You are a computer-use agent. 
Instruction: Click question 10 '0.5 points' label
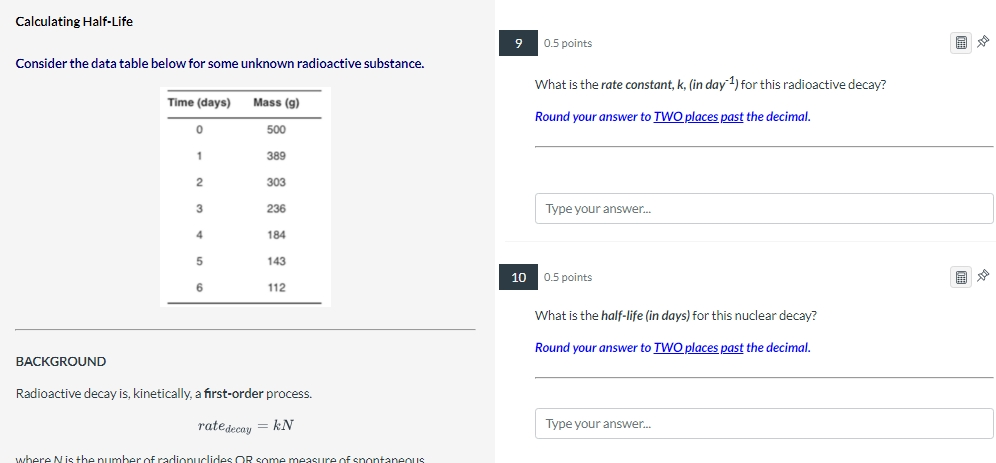[568, 277]
